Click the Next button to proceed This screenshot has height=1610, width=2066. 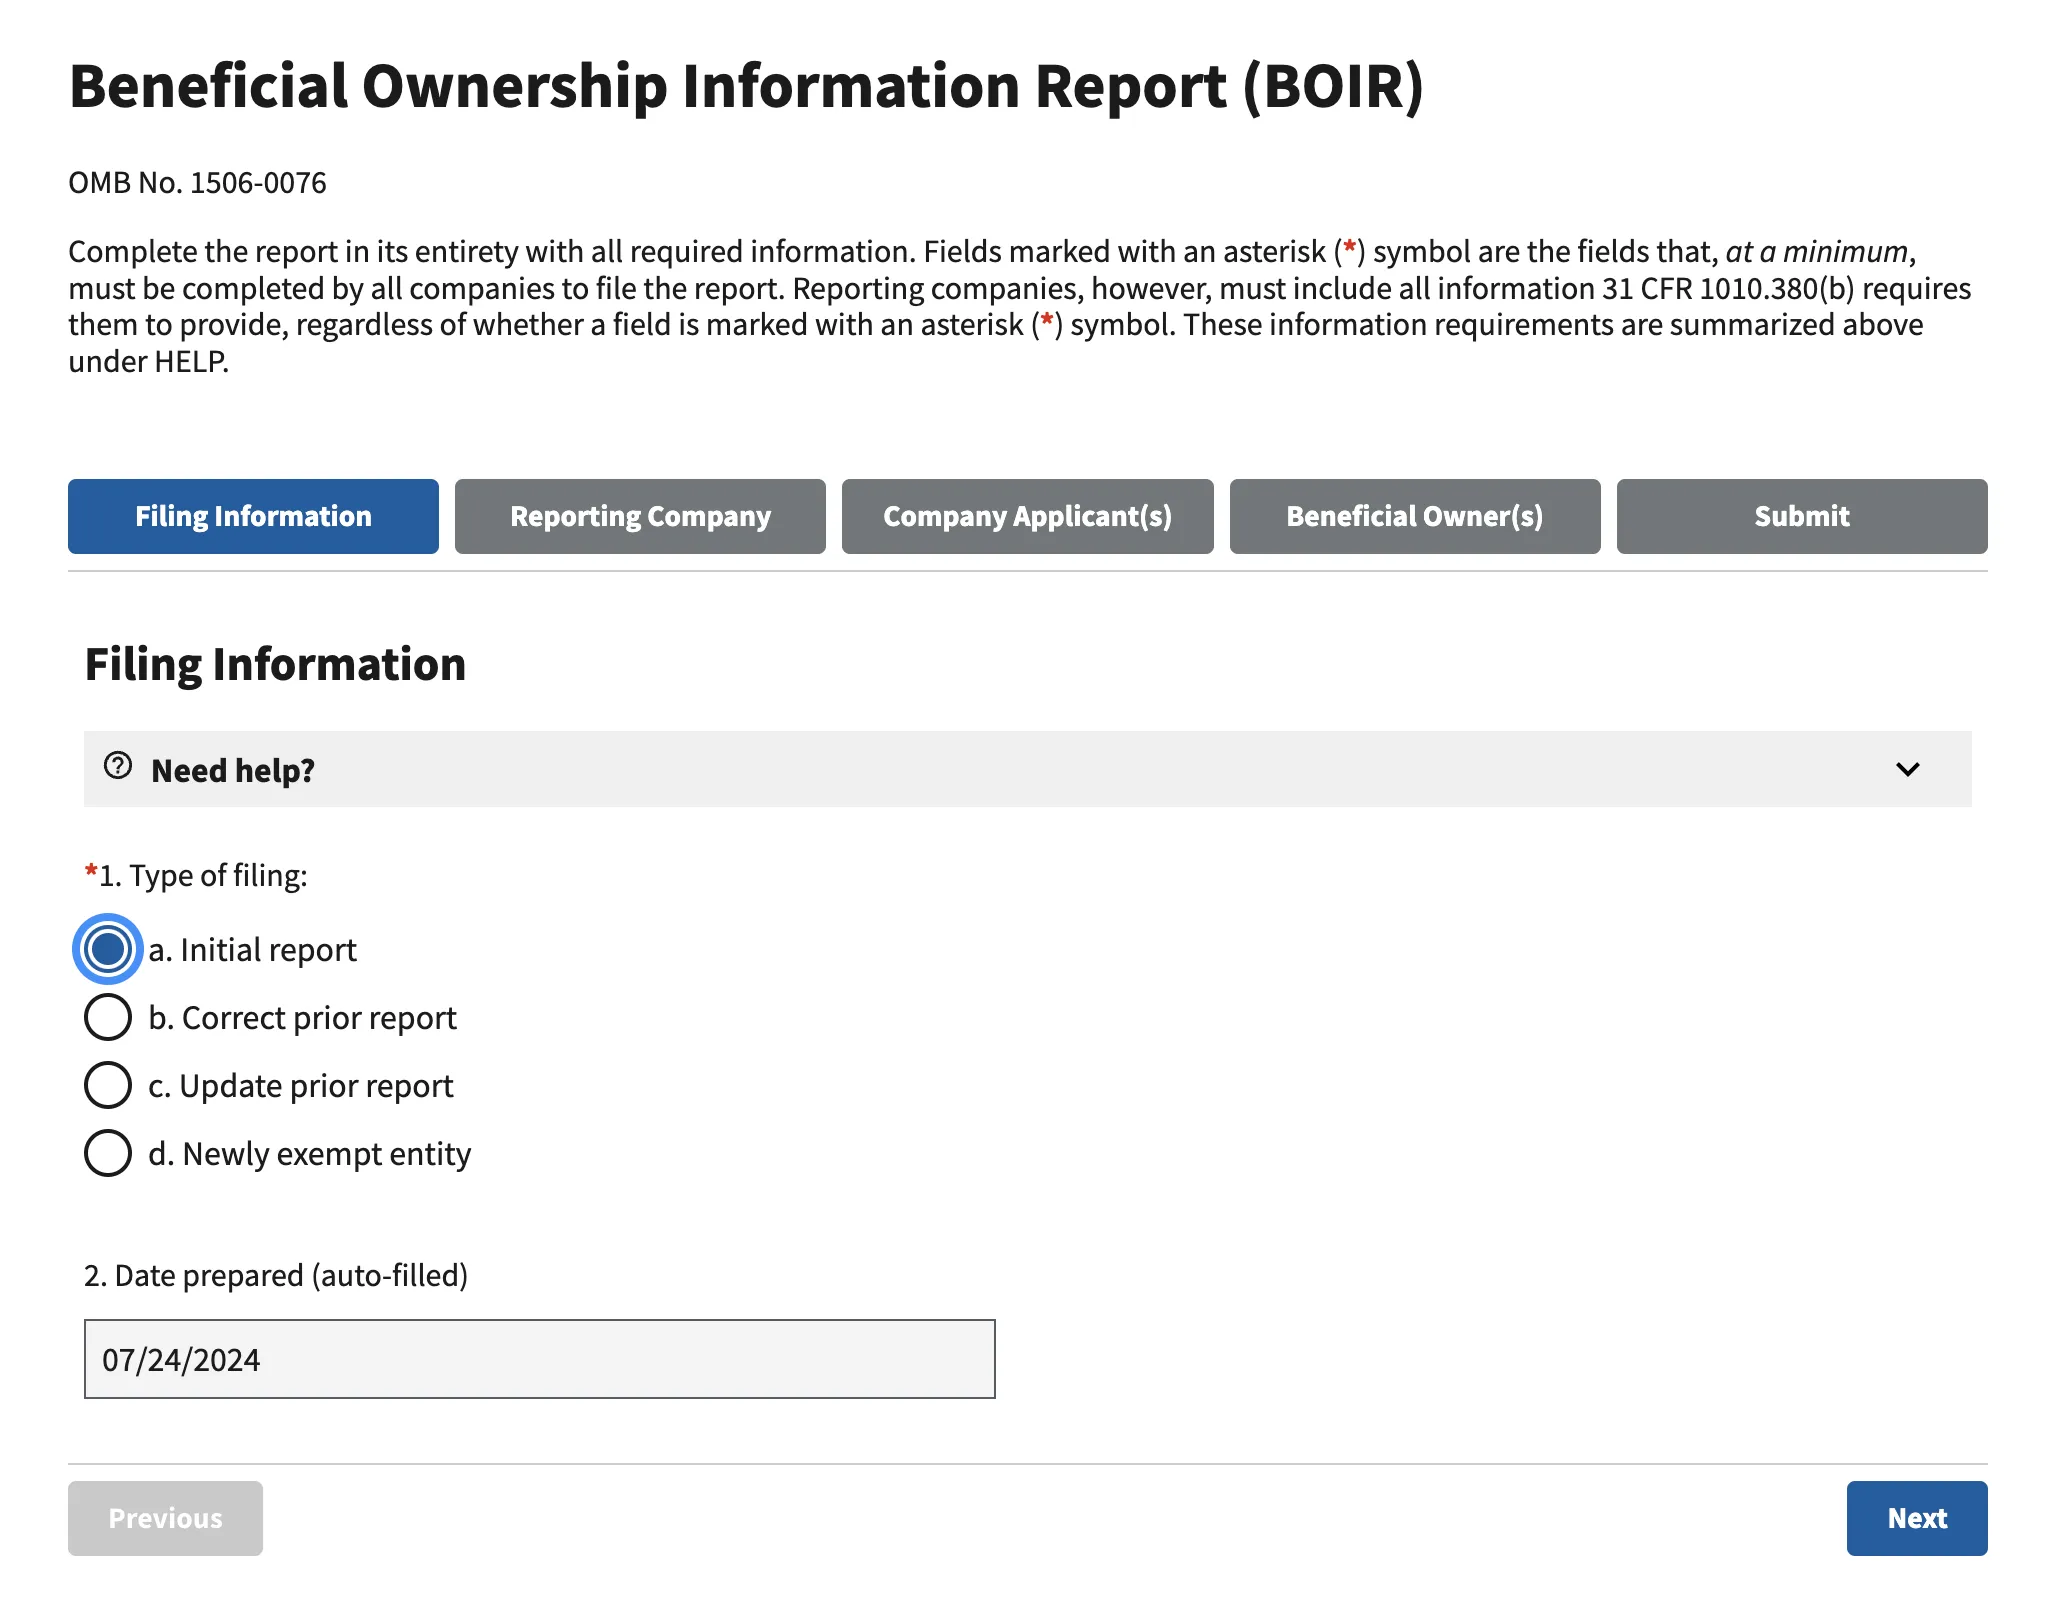pos(1917,1518)
